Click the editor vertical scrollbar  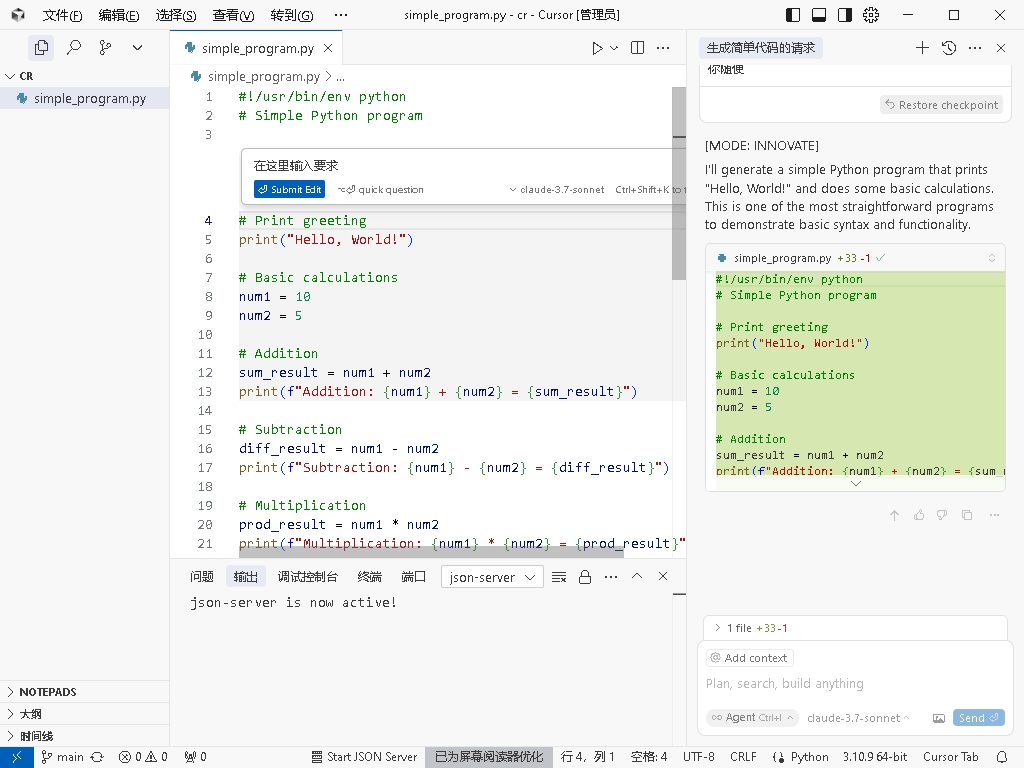679,183
